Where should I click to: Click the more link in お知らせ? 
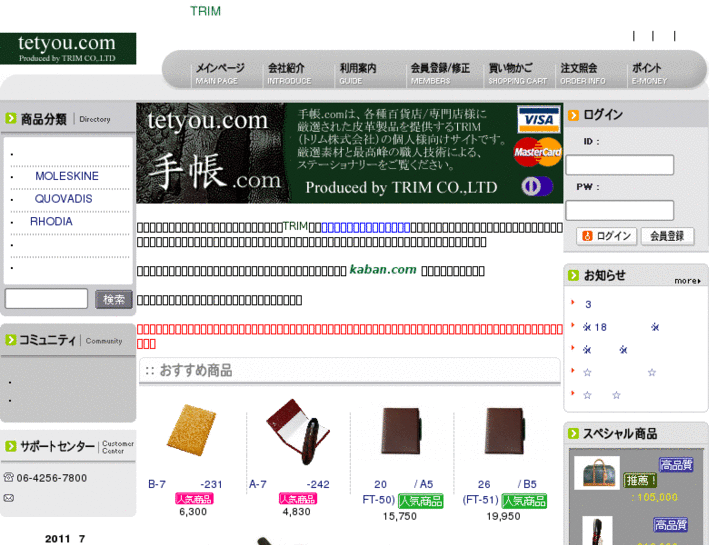687,281
